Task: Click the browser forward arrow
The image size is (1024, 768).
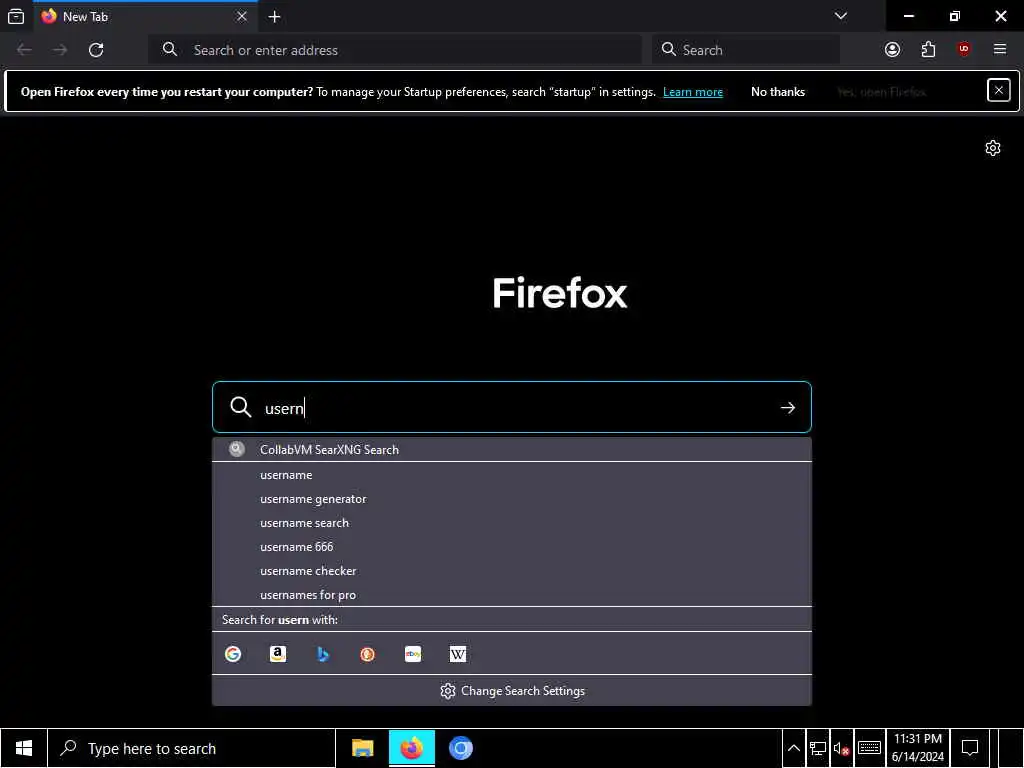Action: click(x=60, y=50)
